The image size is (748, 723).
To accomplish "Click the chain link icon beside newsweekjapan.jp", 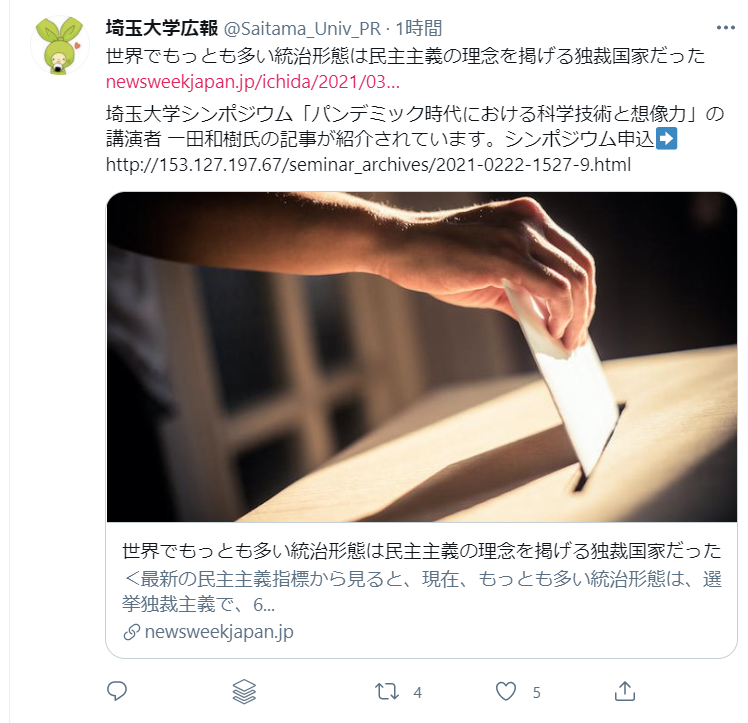I will pos(131,632).
